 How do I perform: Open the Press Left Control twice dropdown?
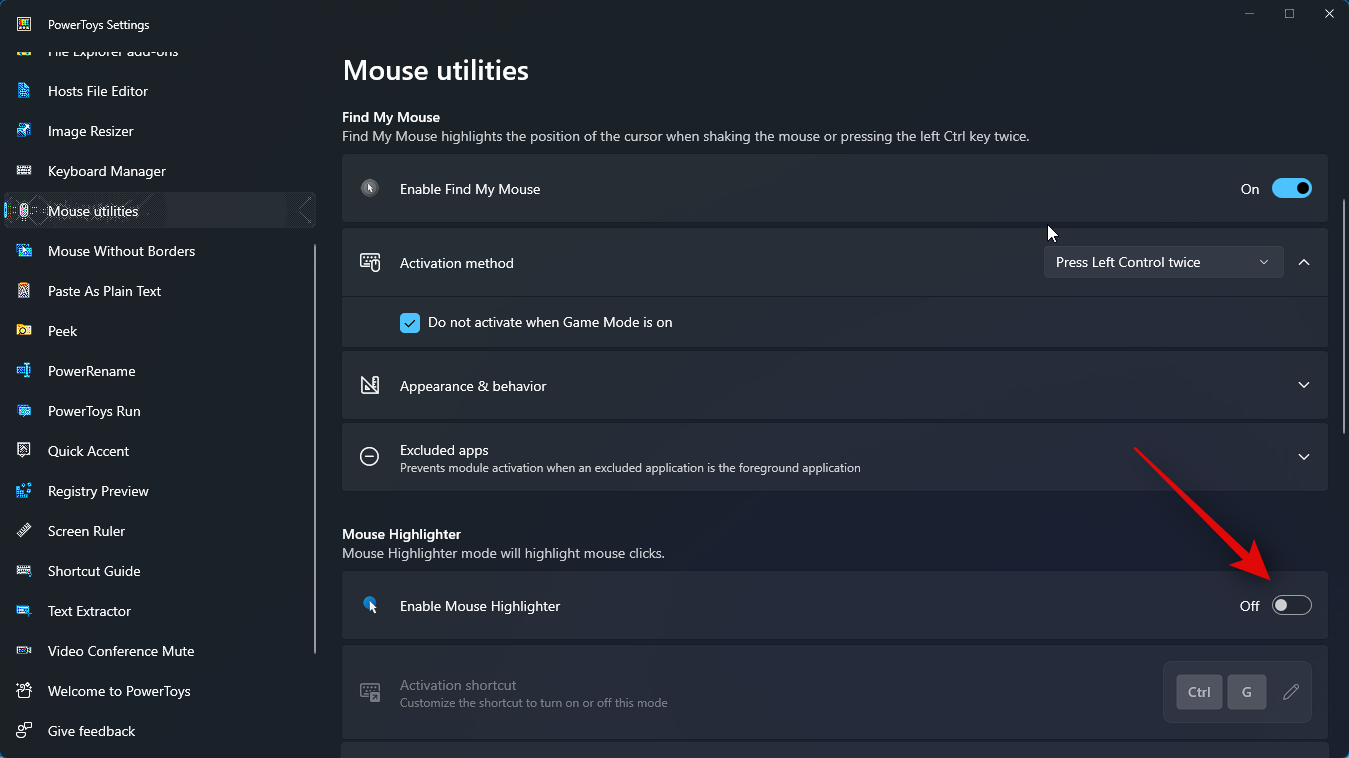[1163, 262]
